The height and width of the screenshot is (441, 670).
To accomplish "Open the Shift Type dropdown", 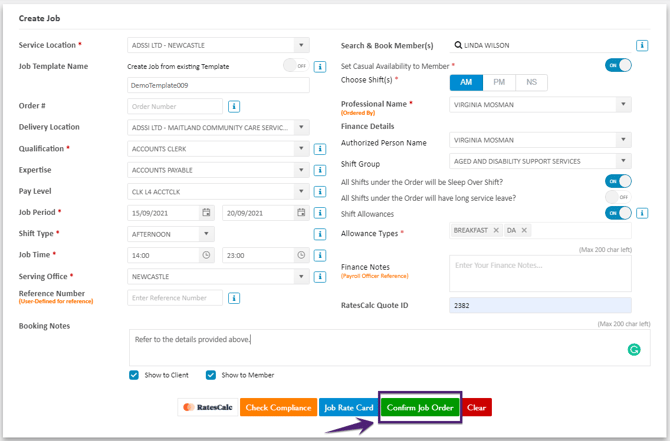I will pyautogui.click(x=206, y=234).
